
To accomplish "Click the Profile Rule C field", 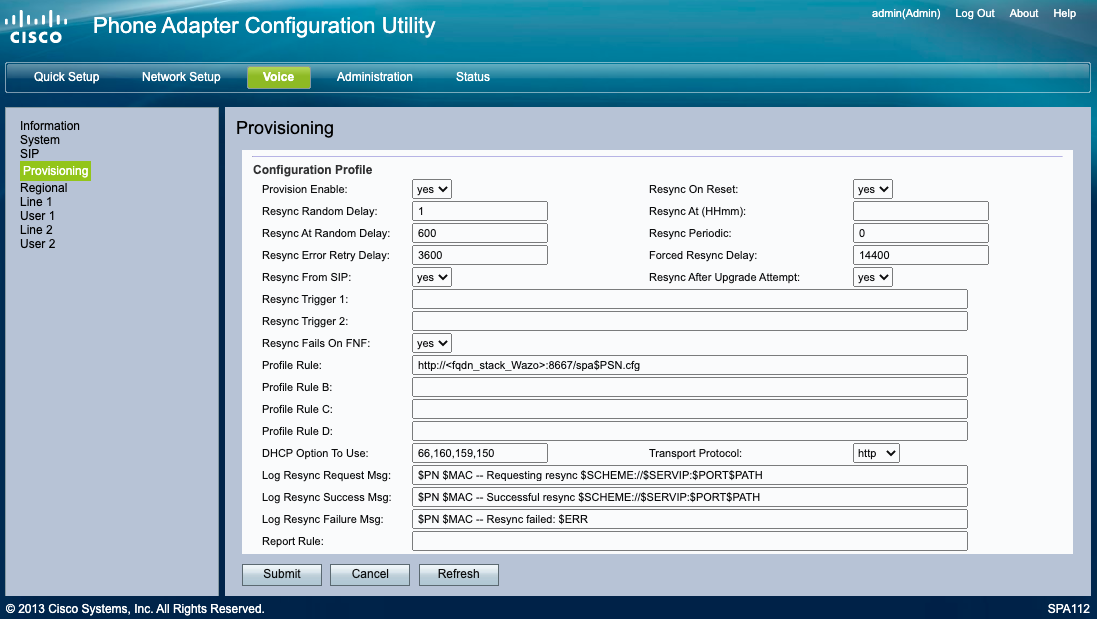I will coord(690,409).
